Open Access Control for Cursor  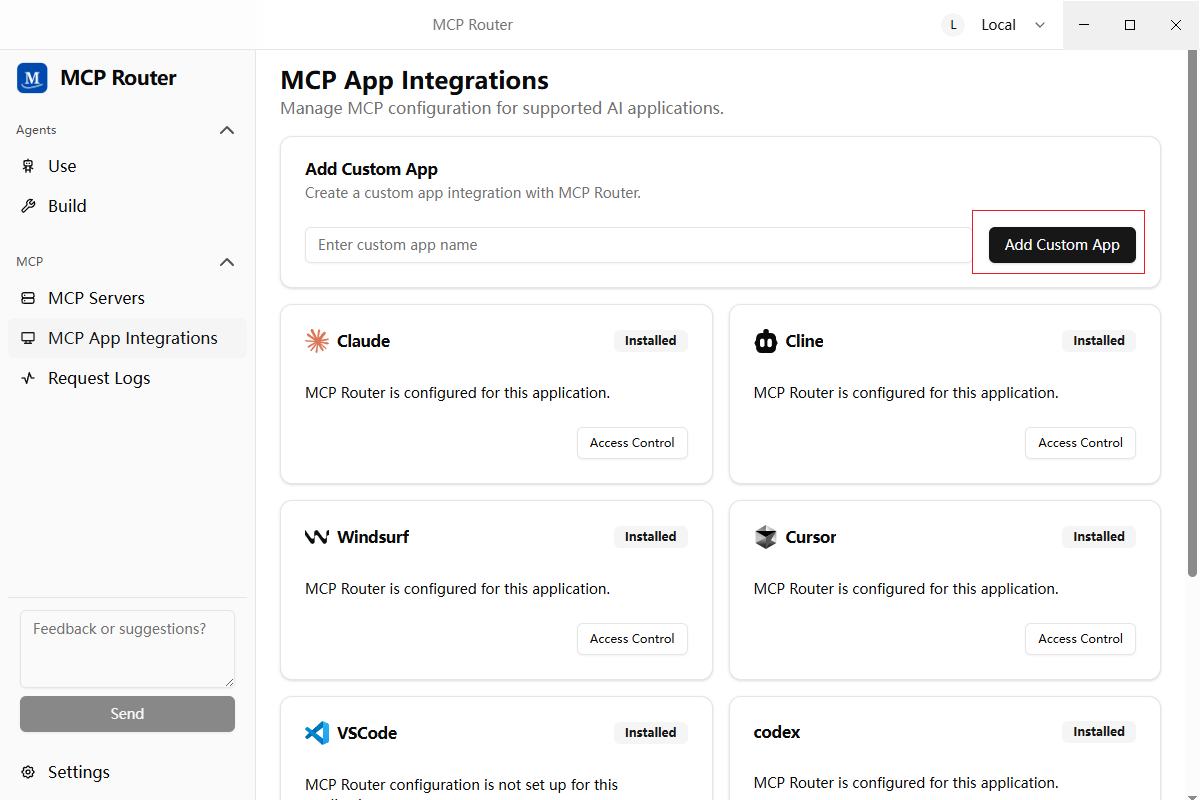(x=1080, y=639)
